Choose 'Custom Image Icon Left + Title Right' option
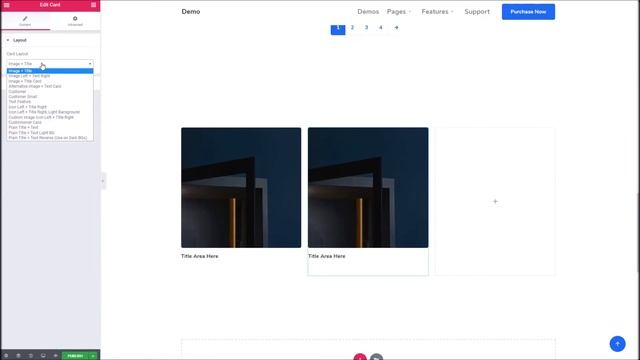Viewport: 640px width, 360px height. (x=50, y=117)
